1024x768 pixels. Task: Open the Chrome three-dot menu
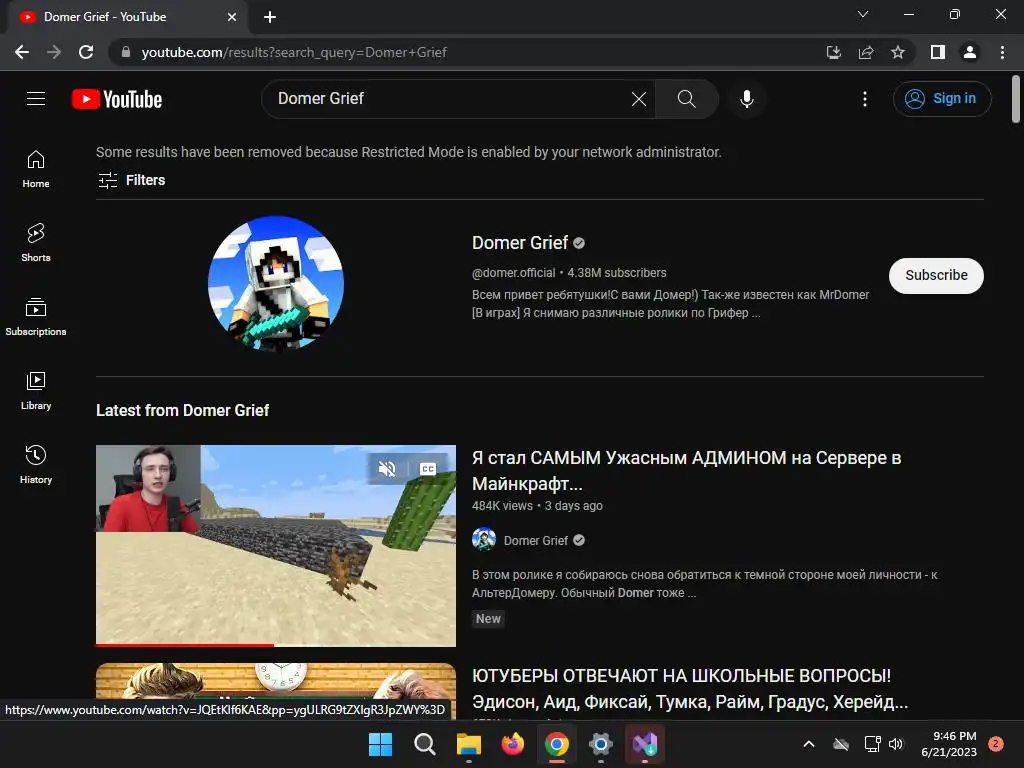click(x=1002, y=52)
